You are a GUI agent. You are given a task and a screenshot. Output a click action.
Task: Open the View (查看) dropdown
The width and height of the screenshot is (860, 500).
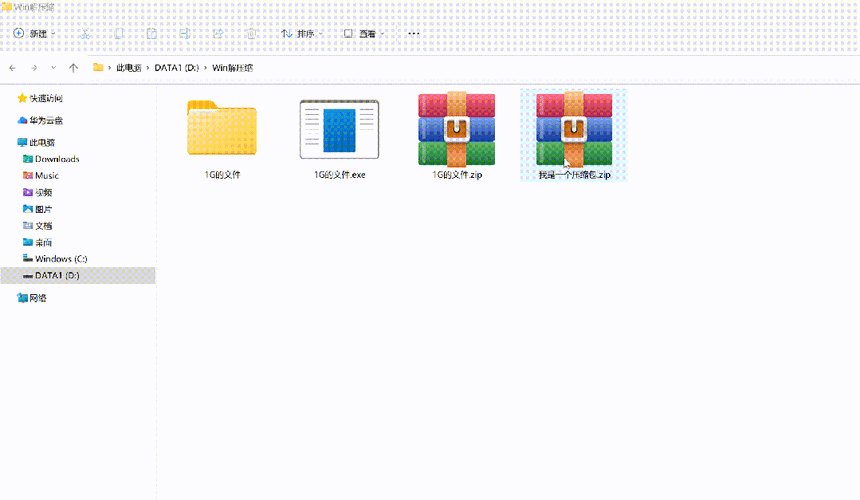[x=364, y=33]
